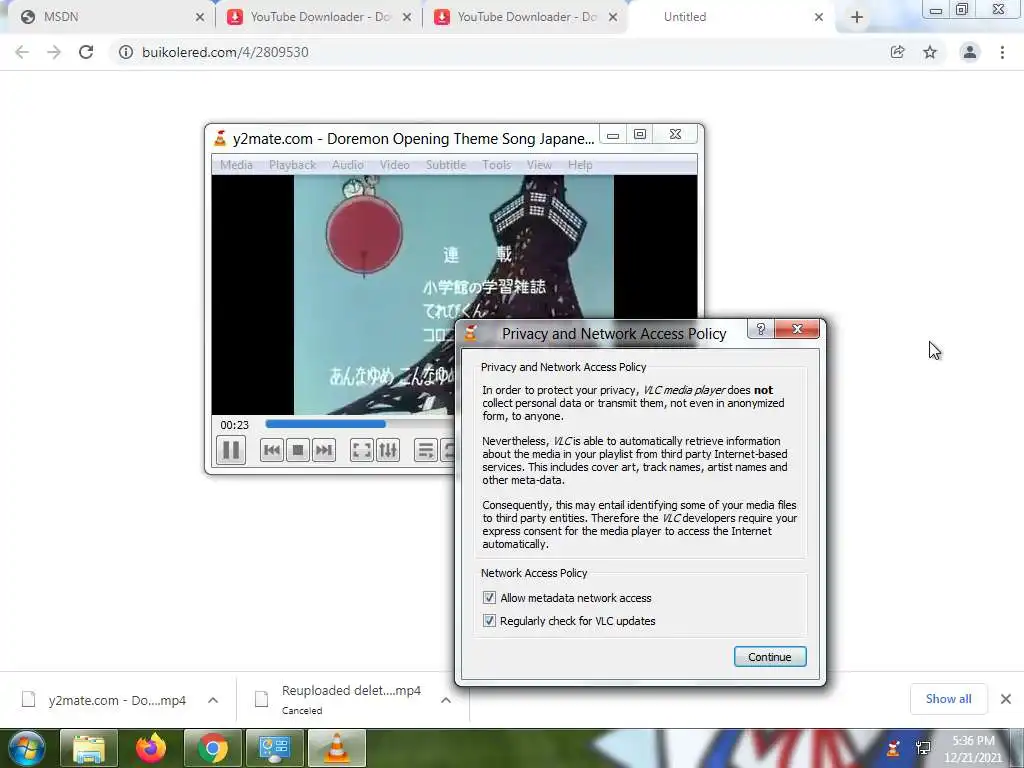The height and width of the screenshot is (768, 1024).
Task: Open control panel icon on taskbar
Action: pos(275,748)
